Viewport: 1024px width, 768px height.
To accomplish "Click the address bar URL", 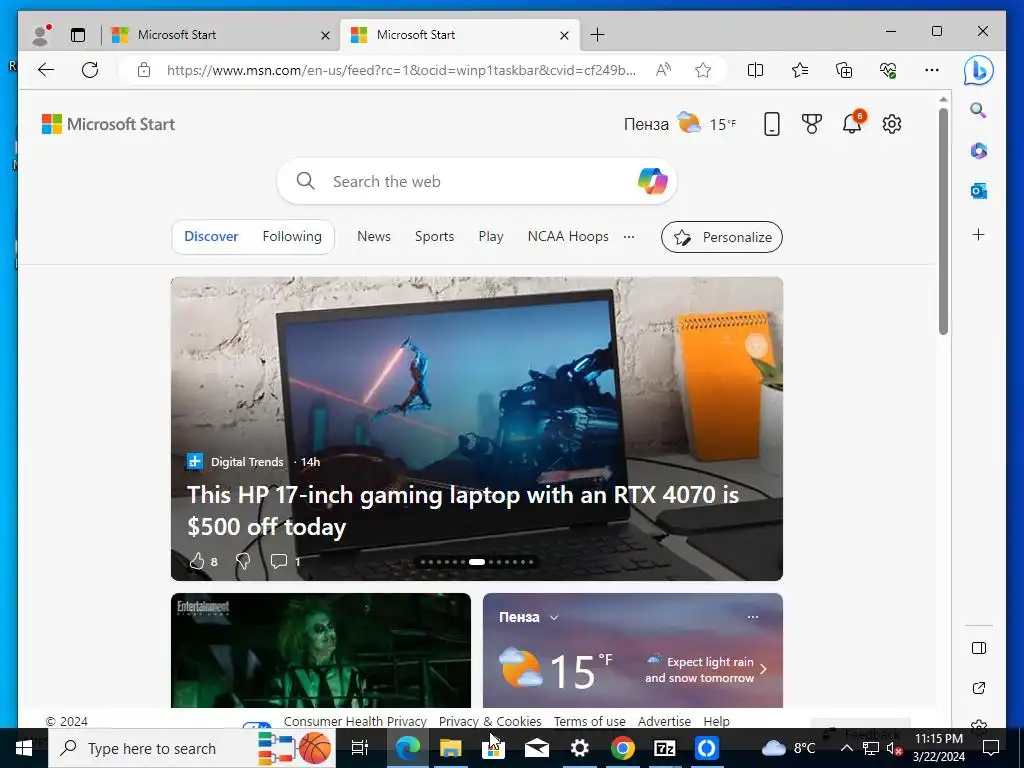I will pos(401,70).
